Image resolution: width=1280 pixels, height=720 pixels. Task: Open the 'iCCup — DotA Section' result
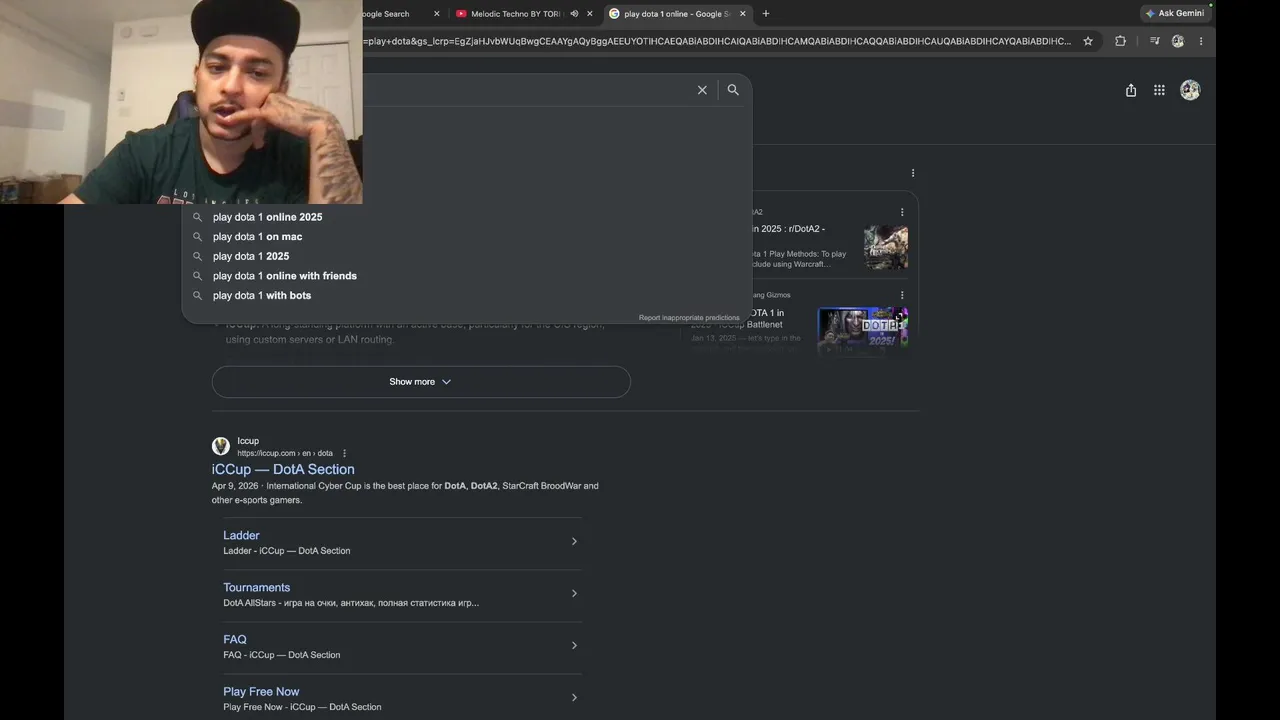coord(283,469)
